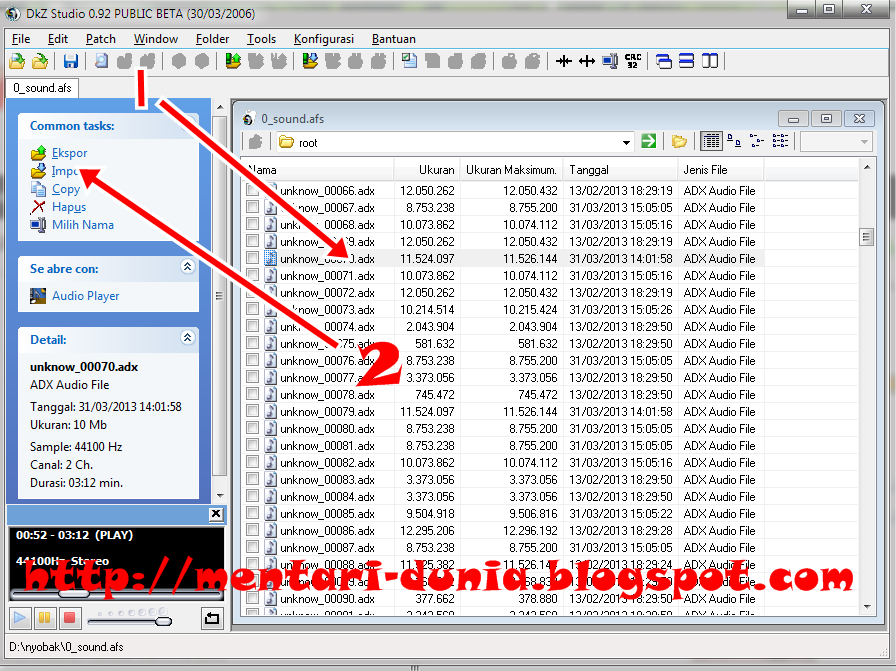Image resolution: width=896 pixels, height=671 pixels.
Task: Select the 0_sound.afs tab
Action: 42,88
